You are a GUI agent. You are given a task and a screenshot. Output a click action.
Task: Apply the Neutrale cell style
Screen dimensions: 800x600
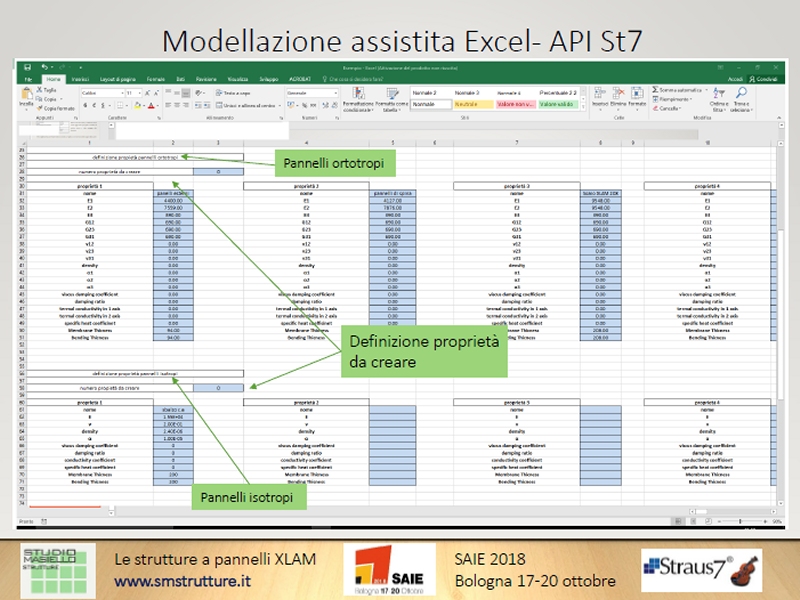(x=465, y=103)
